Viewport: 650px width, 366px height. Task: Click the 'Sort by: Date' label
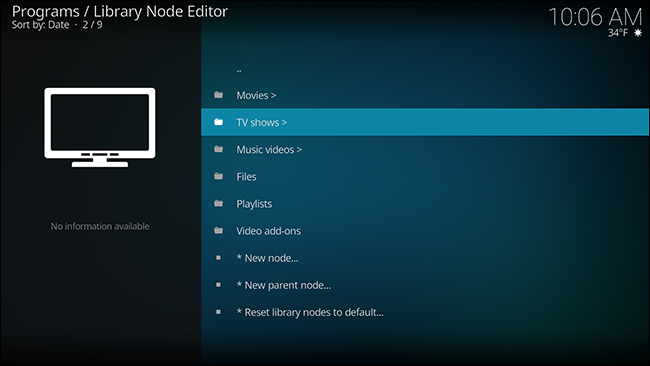pyautogui.click(x=40, y=25)
